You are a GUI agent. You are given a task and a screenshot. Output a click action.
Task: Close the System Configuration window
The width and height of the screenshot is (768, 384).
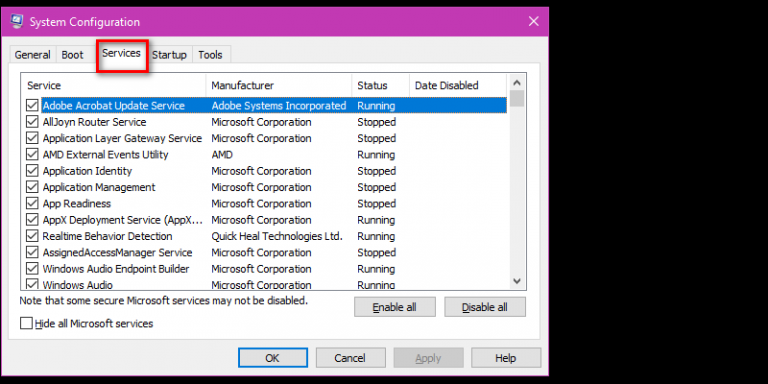pyautogui.click(x=533, y=21)
